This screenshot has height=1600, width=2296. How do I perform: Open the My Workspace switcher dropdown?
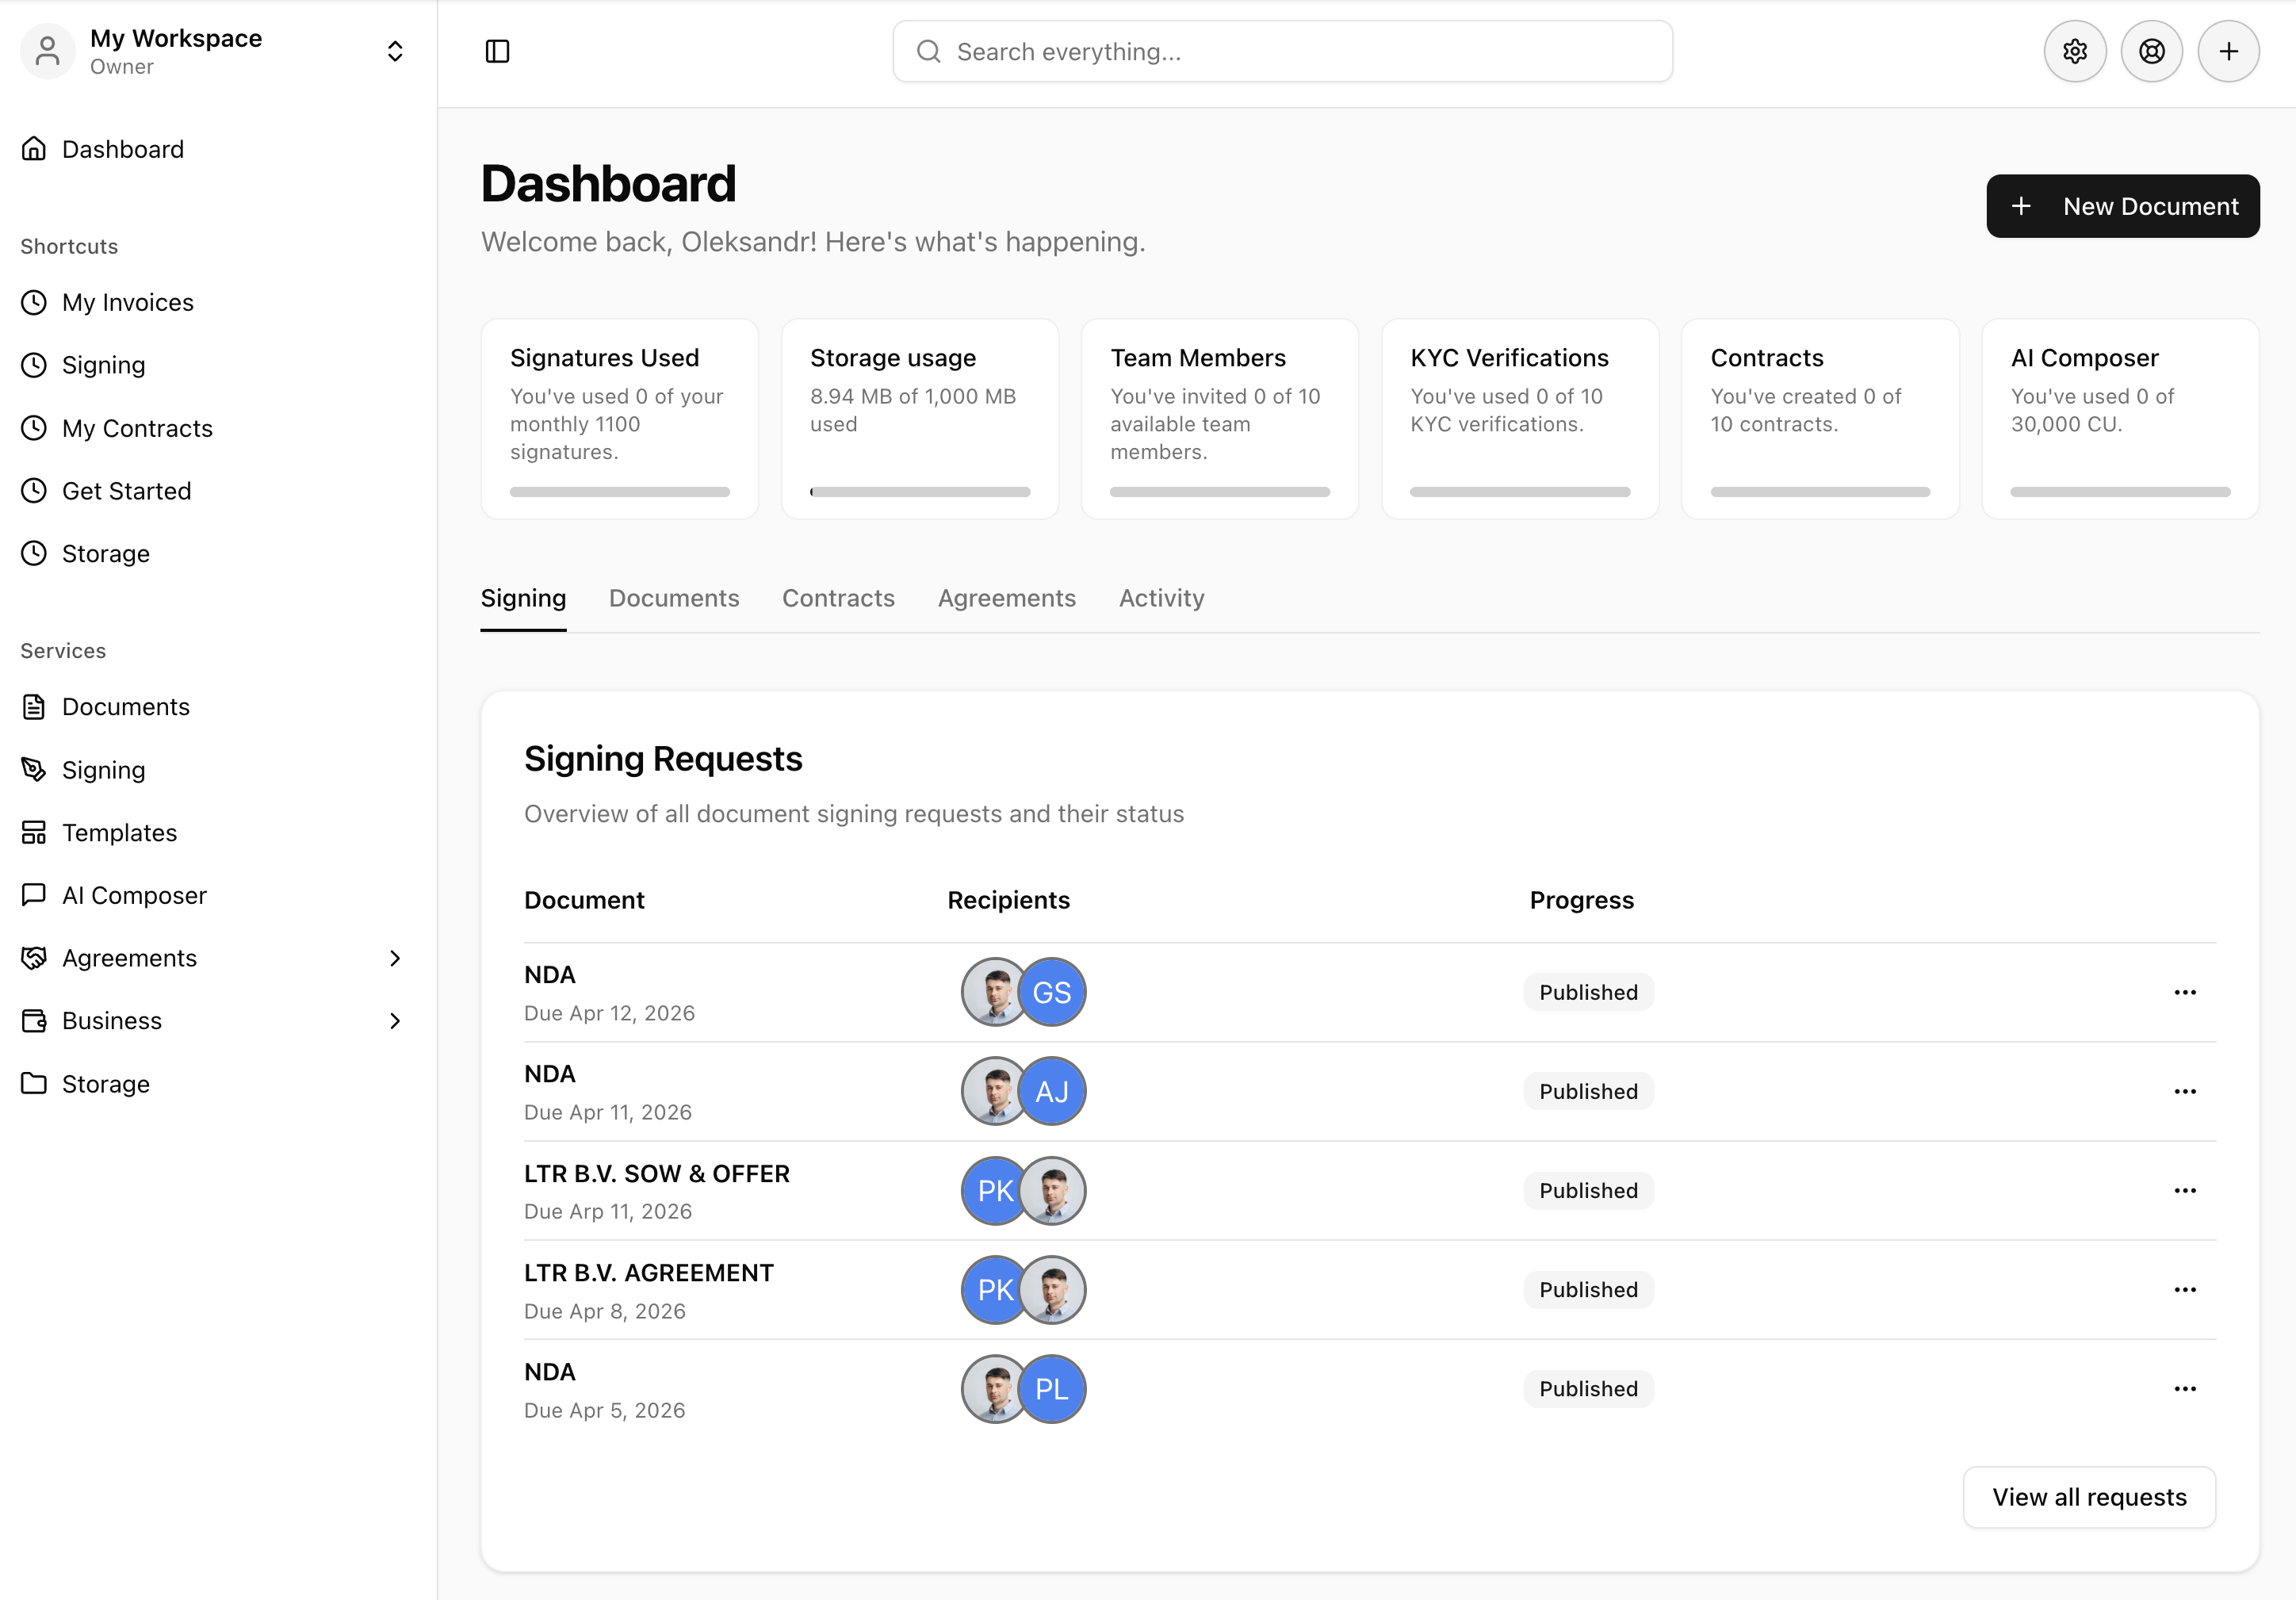pos(395,51)
